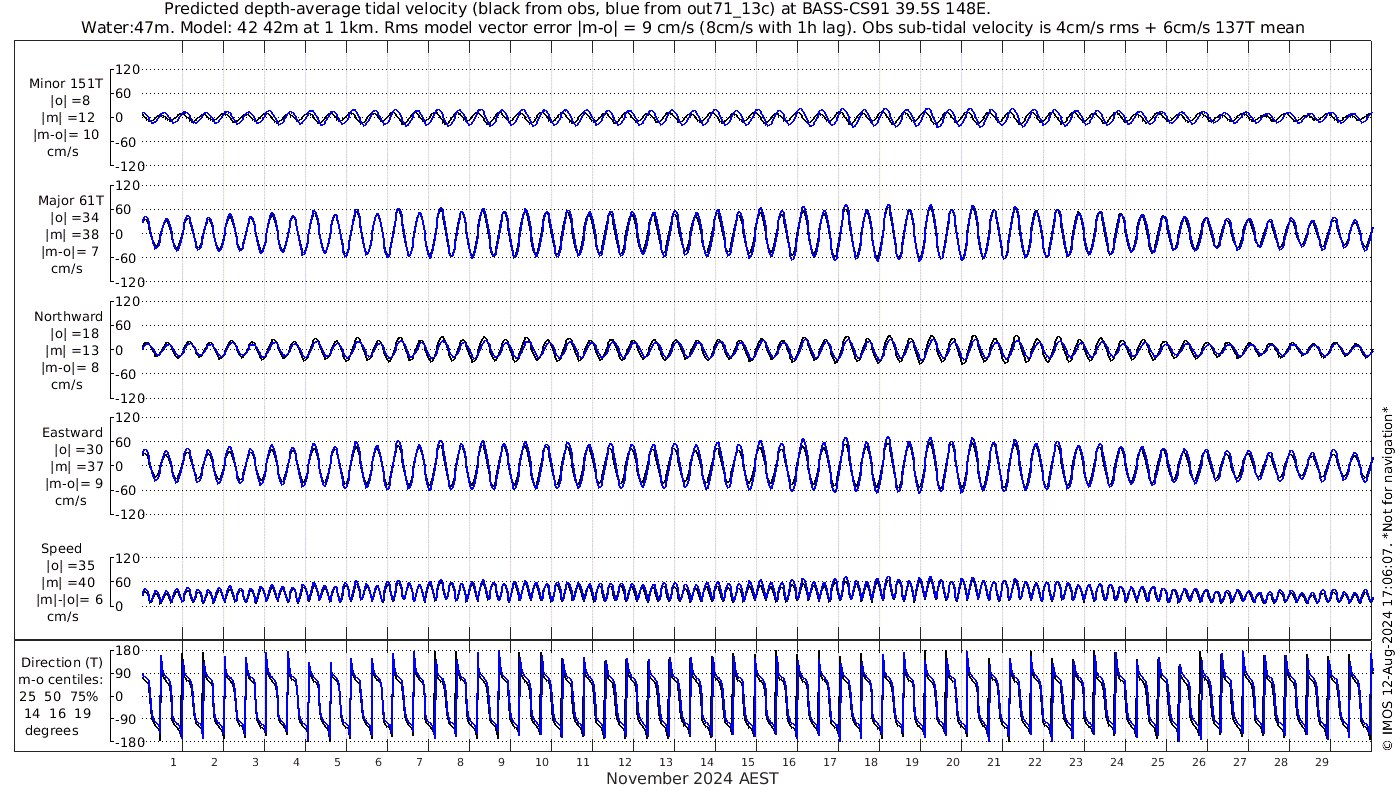Click the '14 16 19' centile values

tap(58, 713)
